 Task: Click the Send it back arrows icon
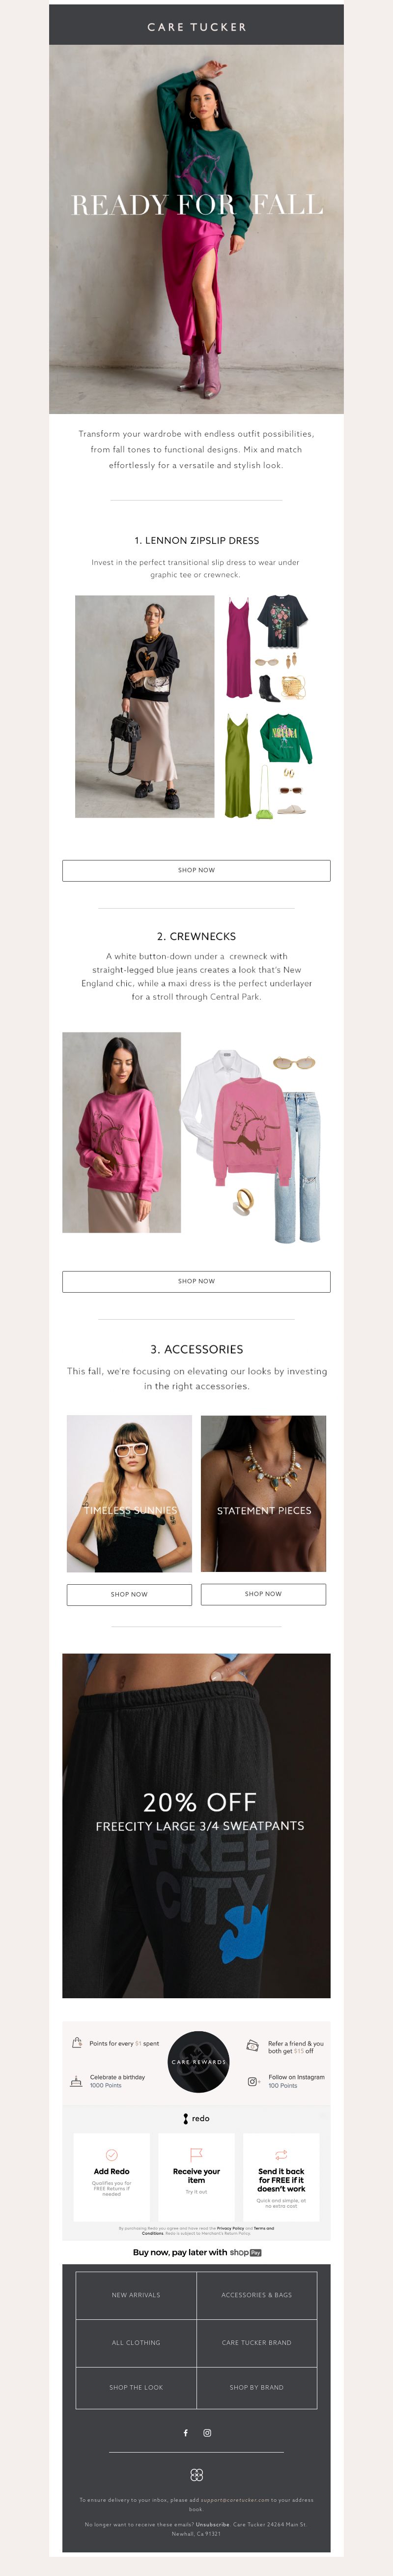(281, 2155)
